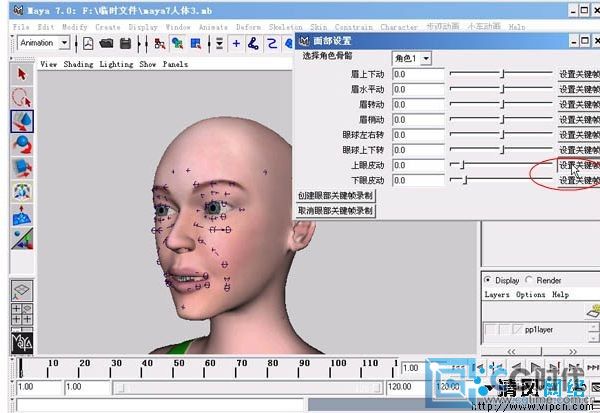This screenshot has width=600, height=413.
Task: Activate the Move tool in toolbox
Action: 22,121
